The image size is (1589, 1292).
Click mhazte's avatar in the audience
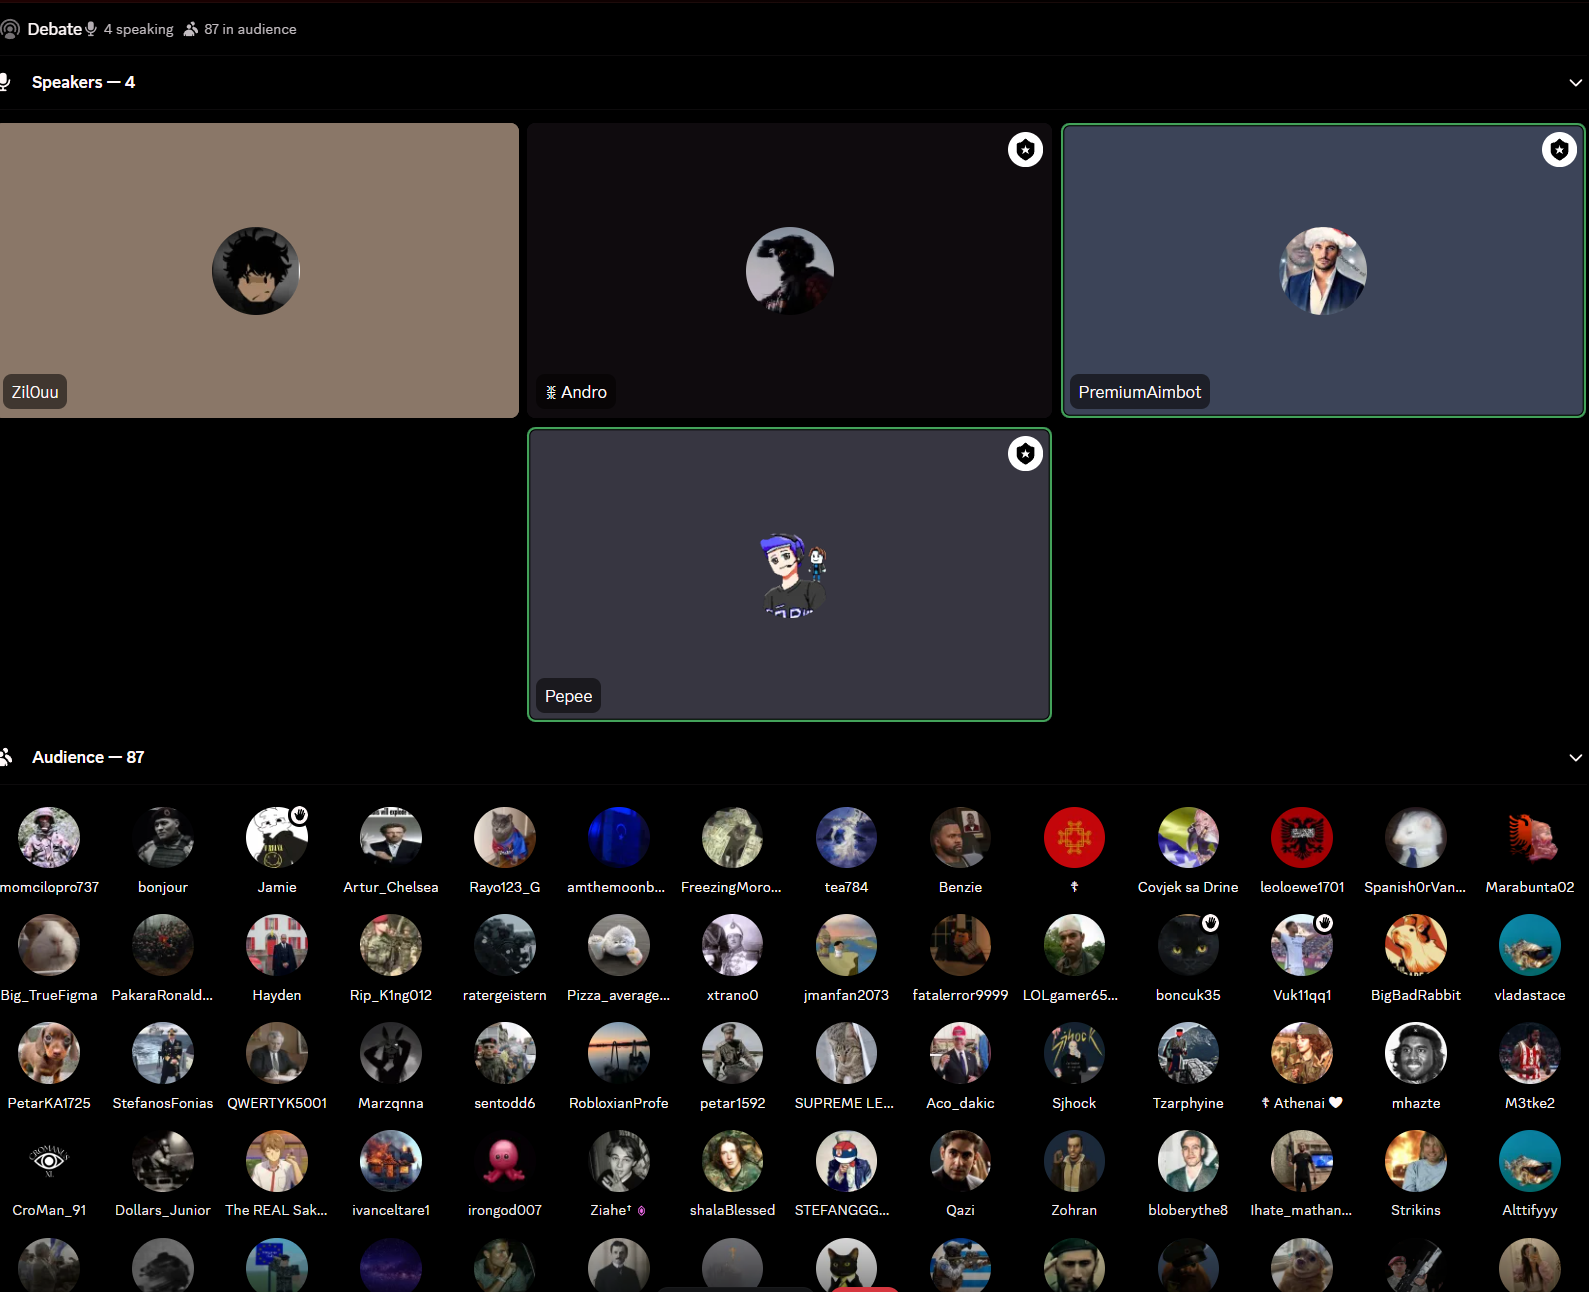pyautogui.click(x=1415, y=1054)
